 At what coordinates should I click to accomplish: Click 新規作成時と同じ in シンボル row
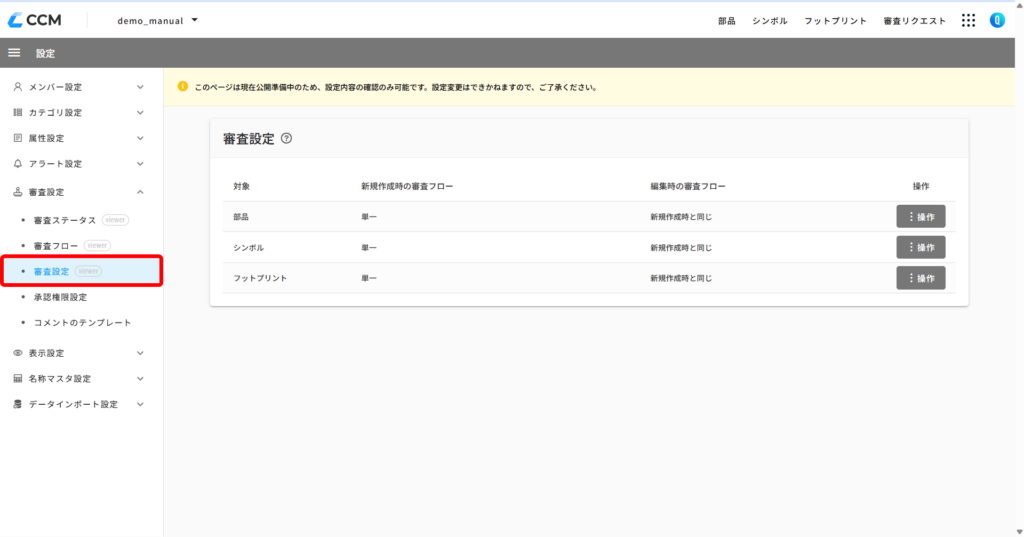pos(681,248)
